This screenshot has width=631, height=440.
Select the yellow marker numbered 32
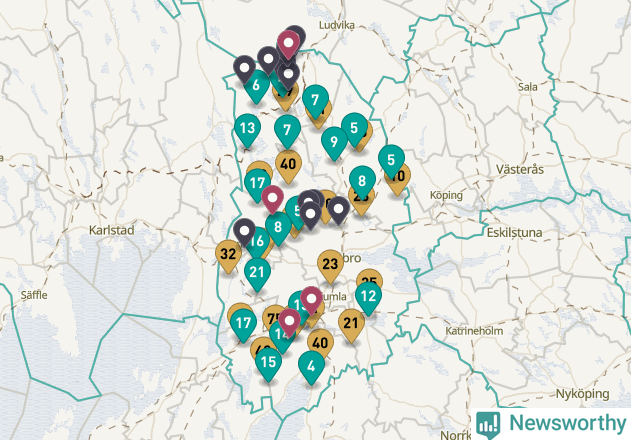click(x=228, y=254)
